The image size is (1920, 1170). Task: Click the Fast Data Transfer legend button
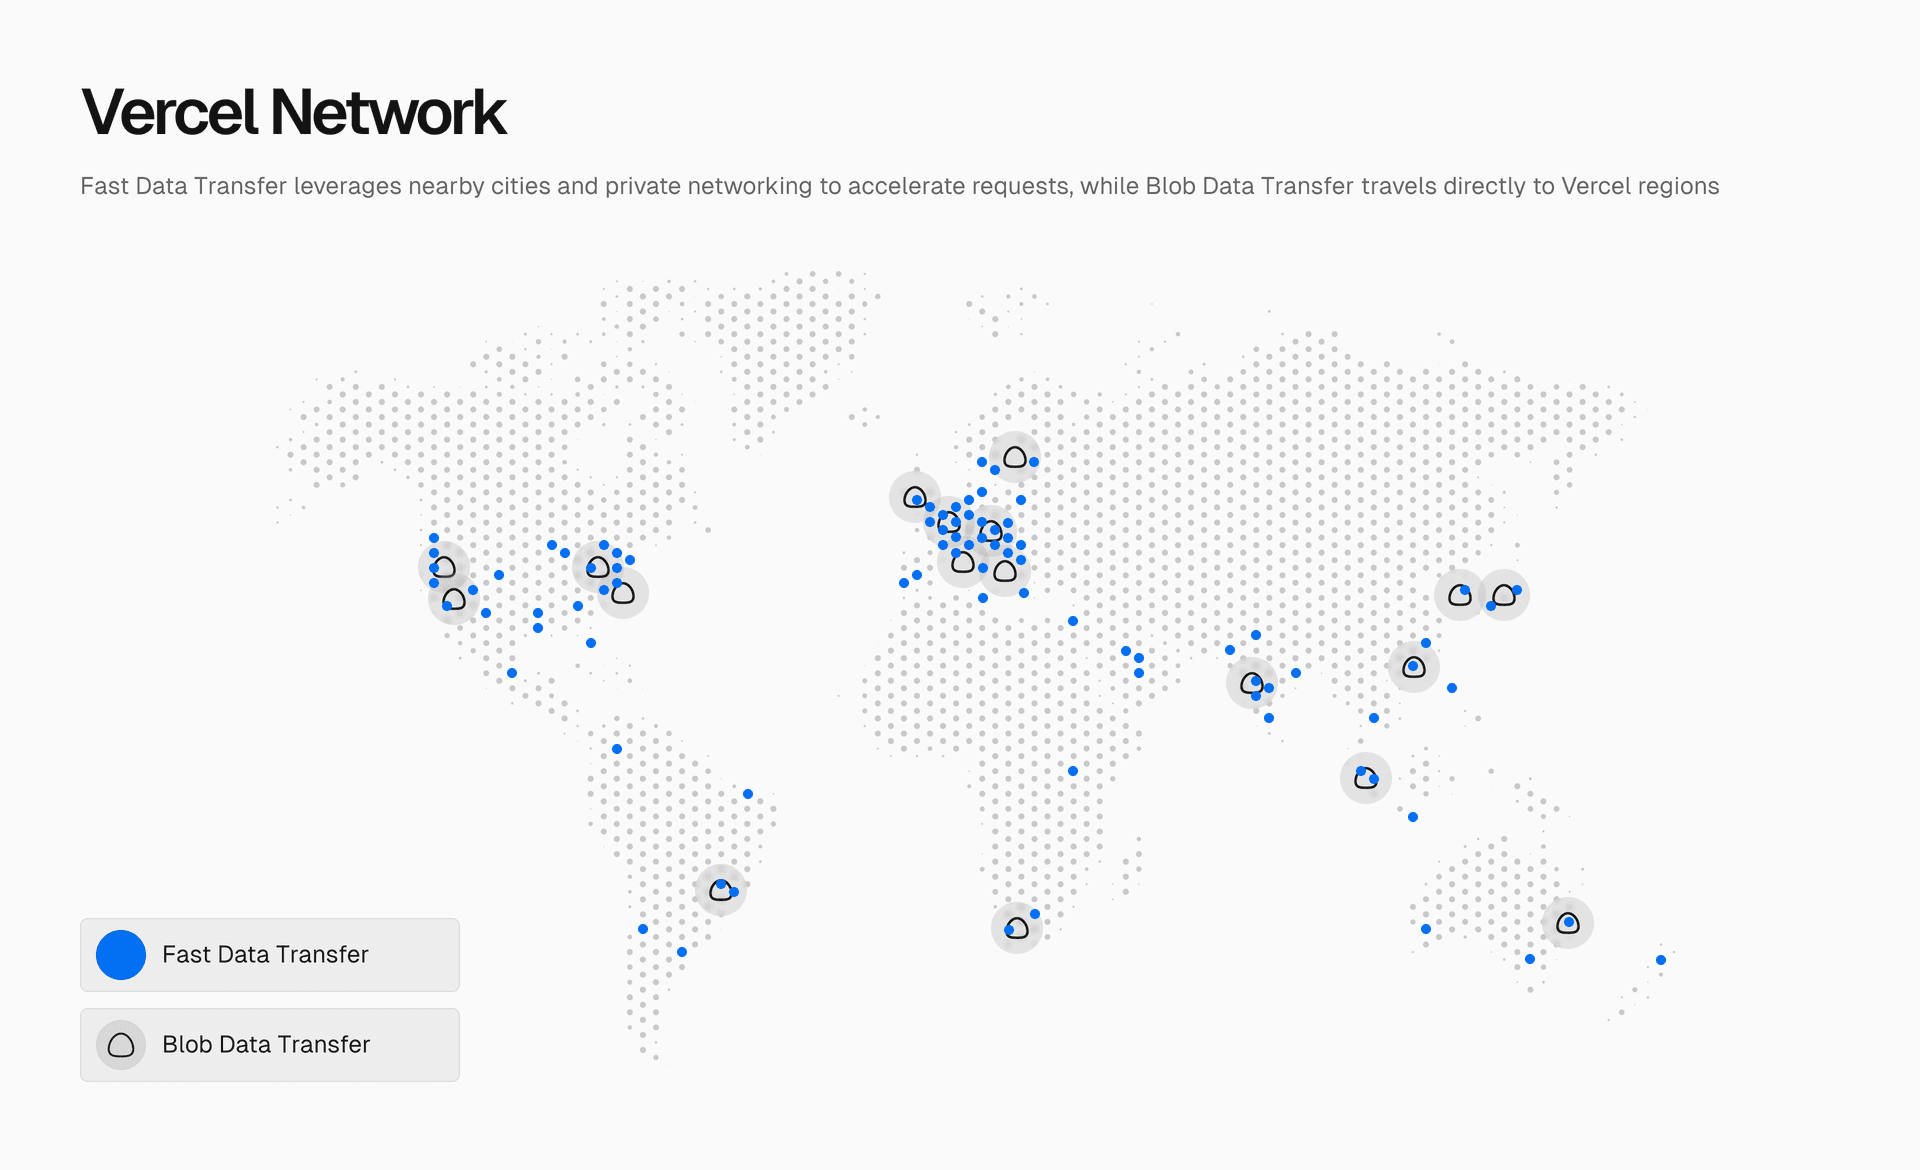coord(270,955)
